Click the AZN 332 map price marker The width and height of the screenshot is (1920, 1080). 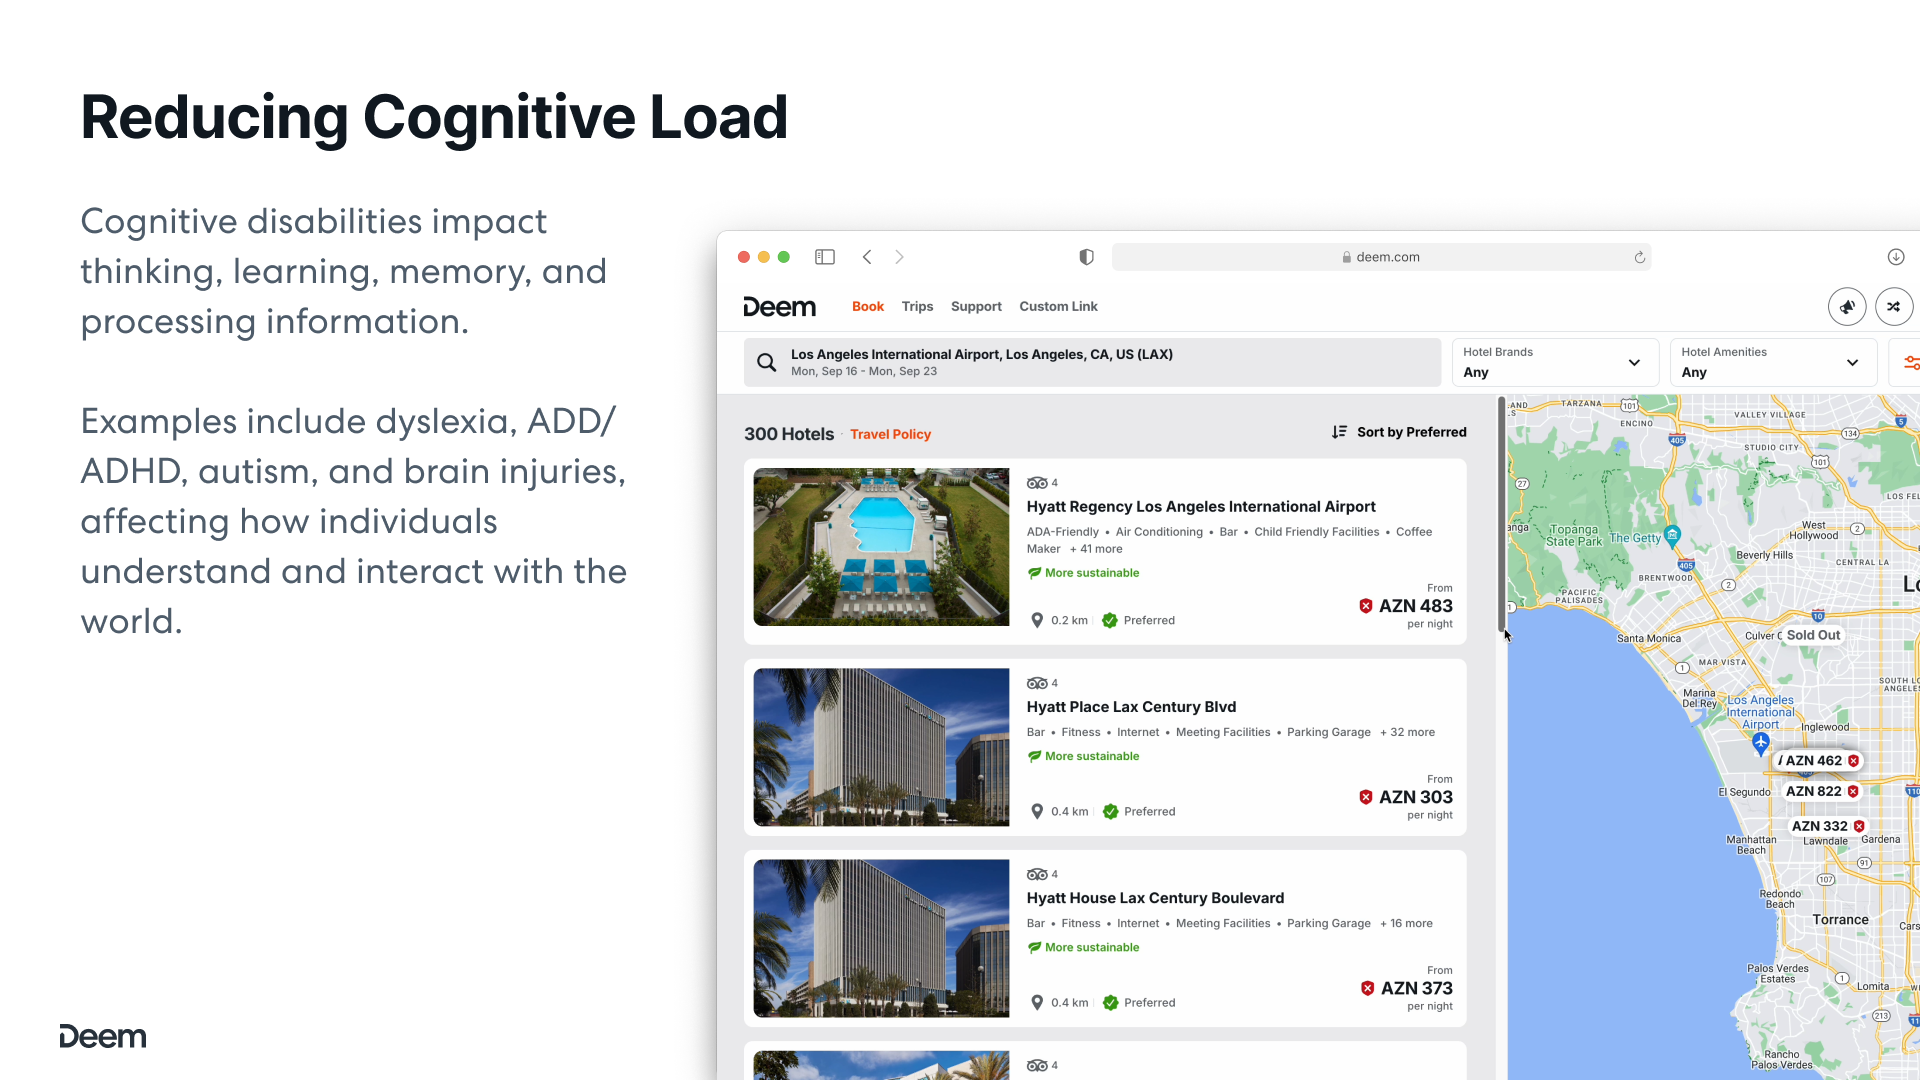1828,826
